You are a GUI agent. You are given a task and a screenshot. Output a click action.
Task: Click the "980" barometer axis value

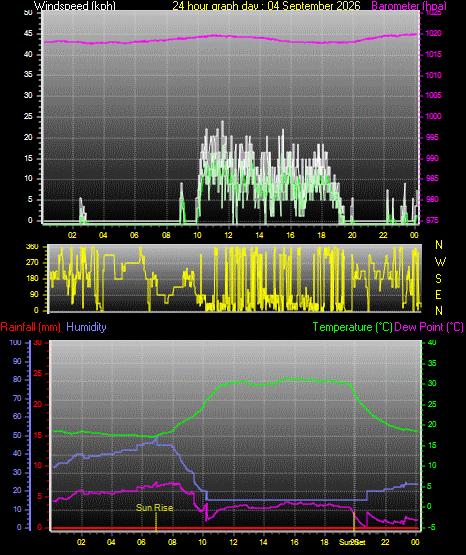432,199
